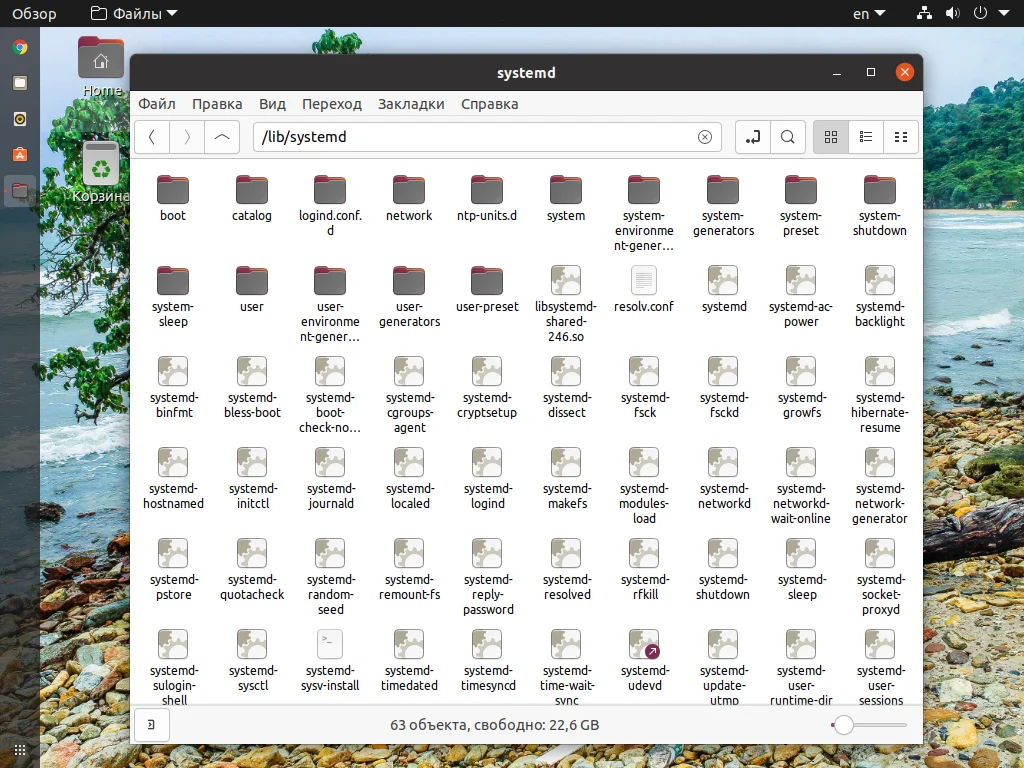The width and height of the screenshot is (1024, 768).
Task: Click the Обзор activities button
Action: pyautogui.click(x=34, y=14)
